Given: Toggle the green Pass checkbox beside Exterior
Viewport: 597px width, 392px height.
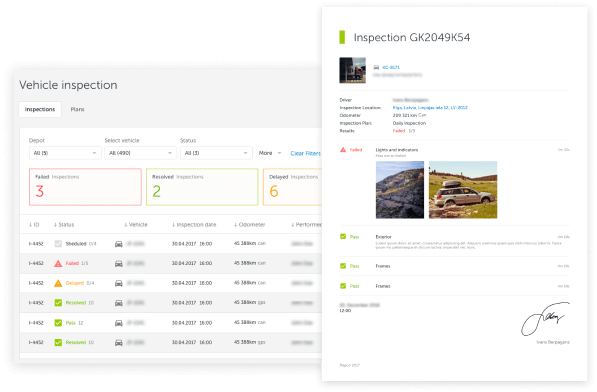Looking at the screenshot, I should click(x=343, y=237).
